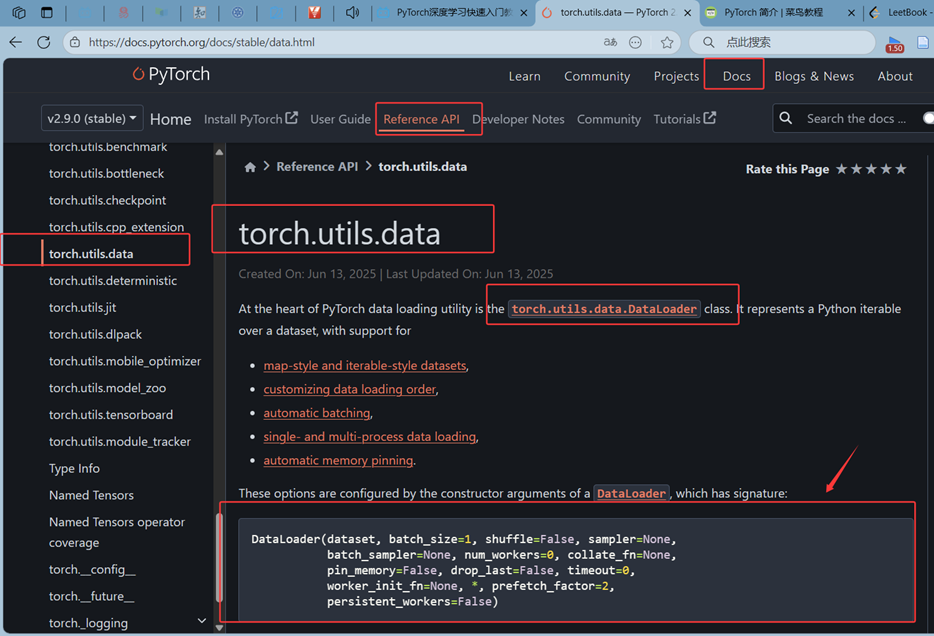Rate this page with the third star

coord(871,169)
